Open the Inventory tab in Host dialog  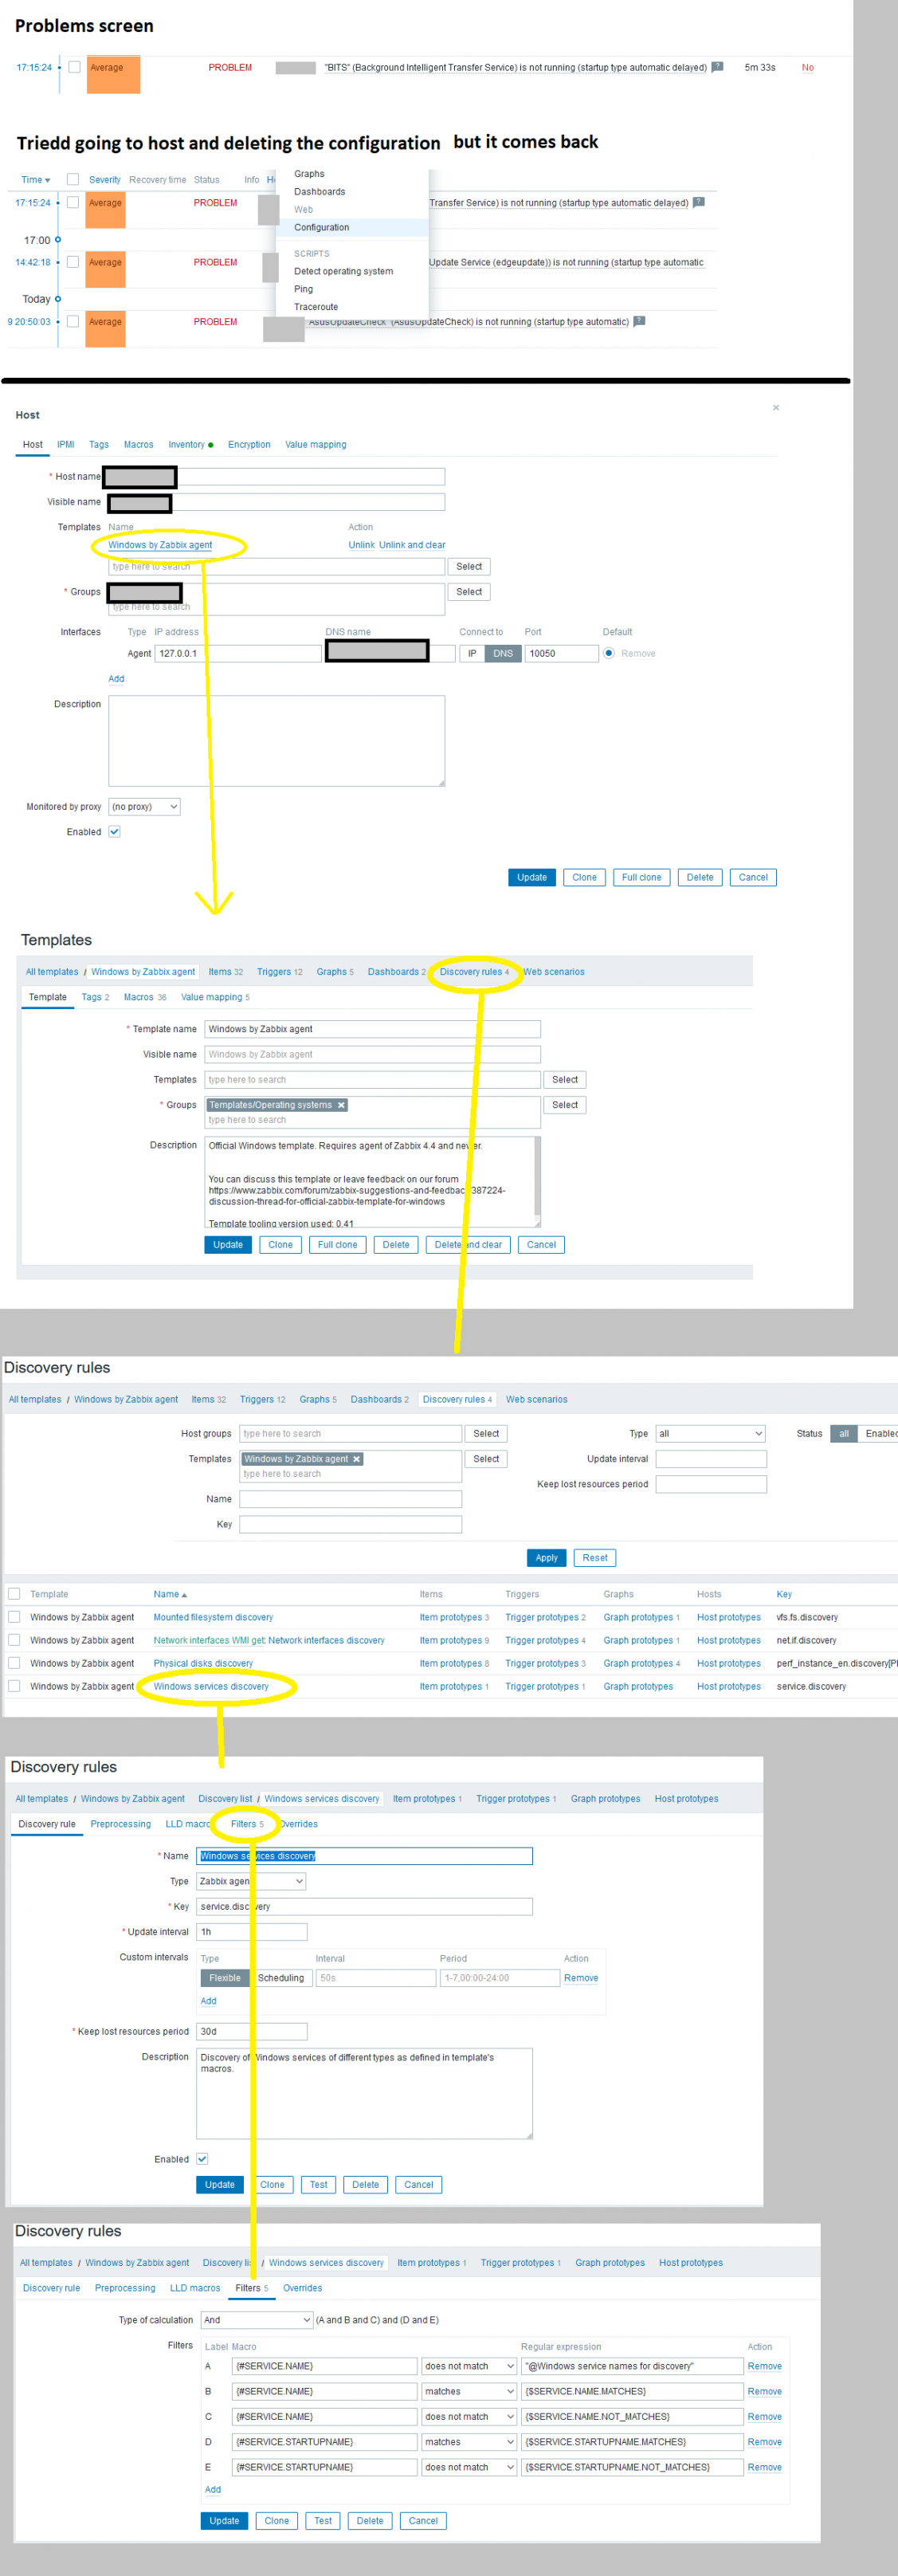[x=190, y=445]
